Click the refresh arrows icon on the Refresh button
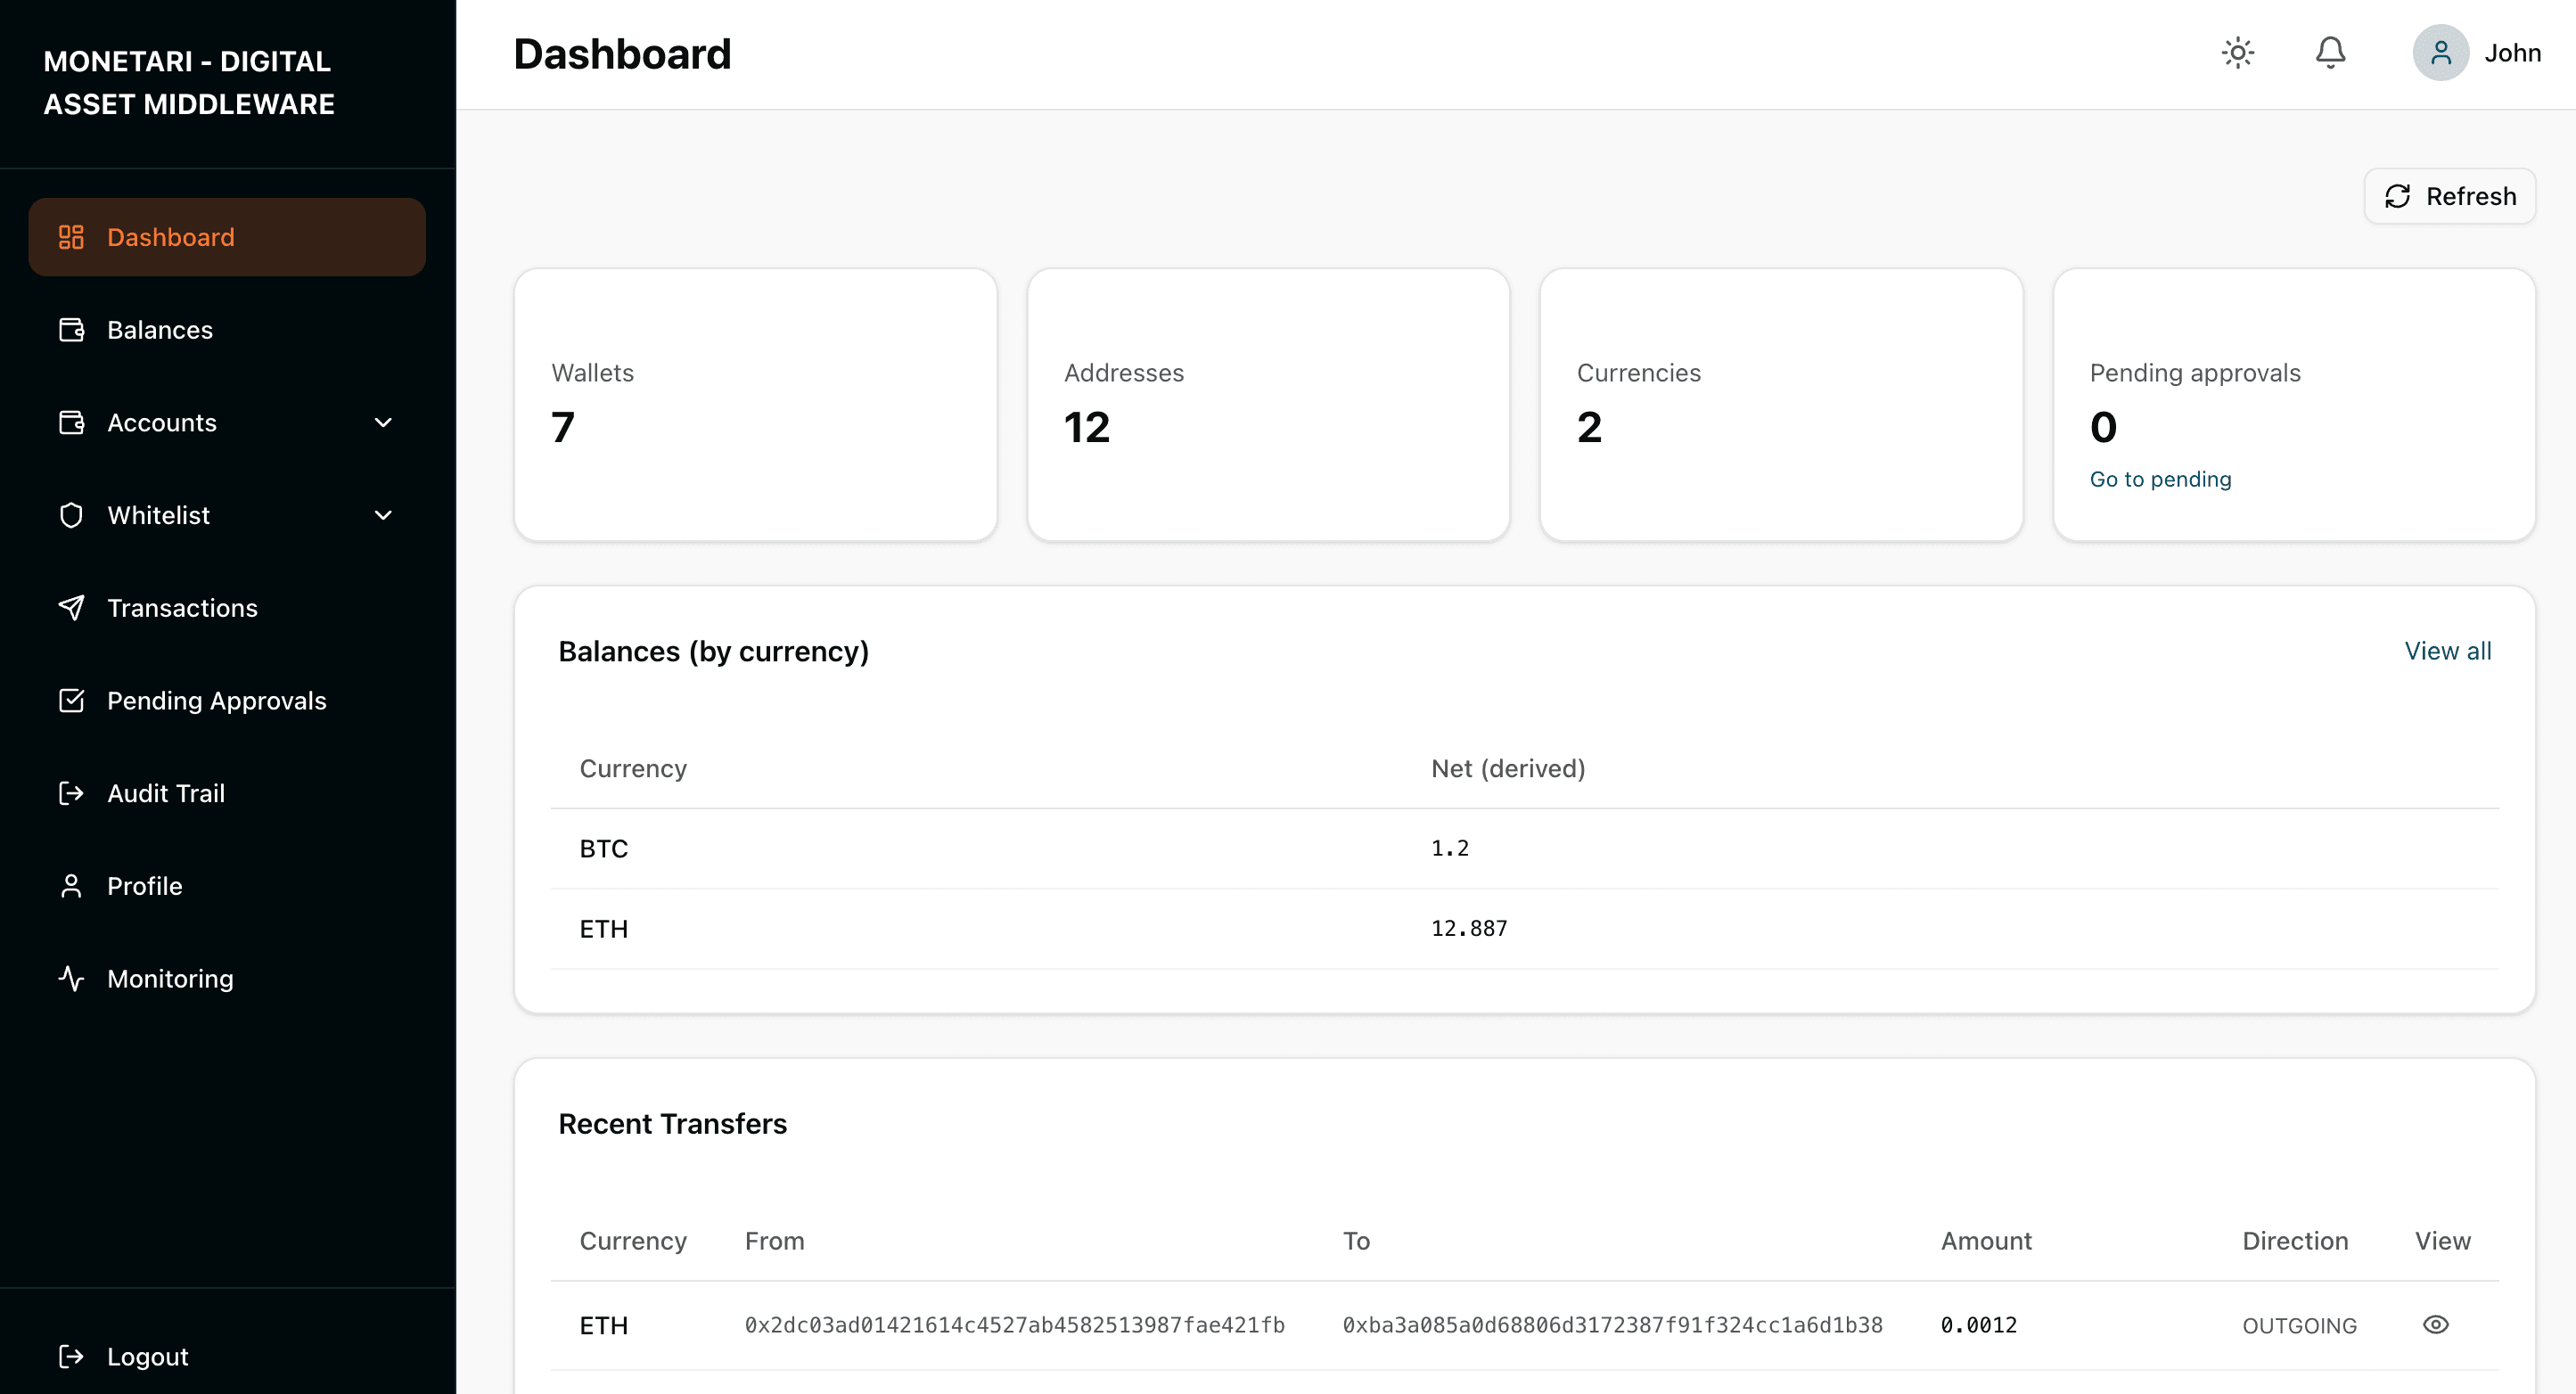The height and width of the screenshot is (1394, 2576). click(2399, 196)
